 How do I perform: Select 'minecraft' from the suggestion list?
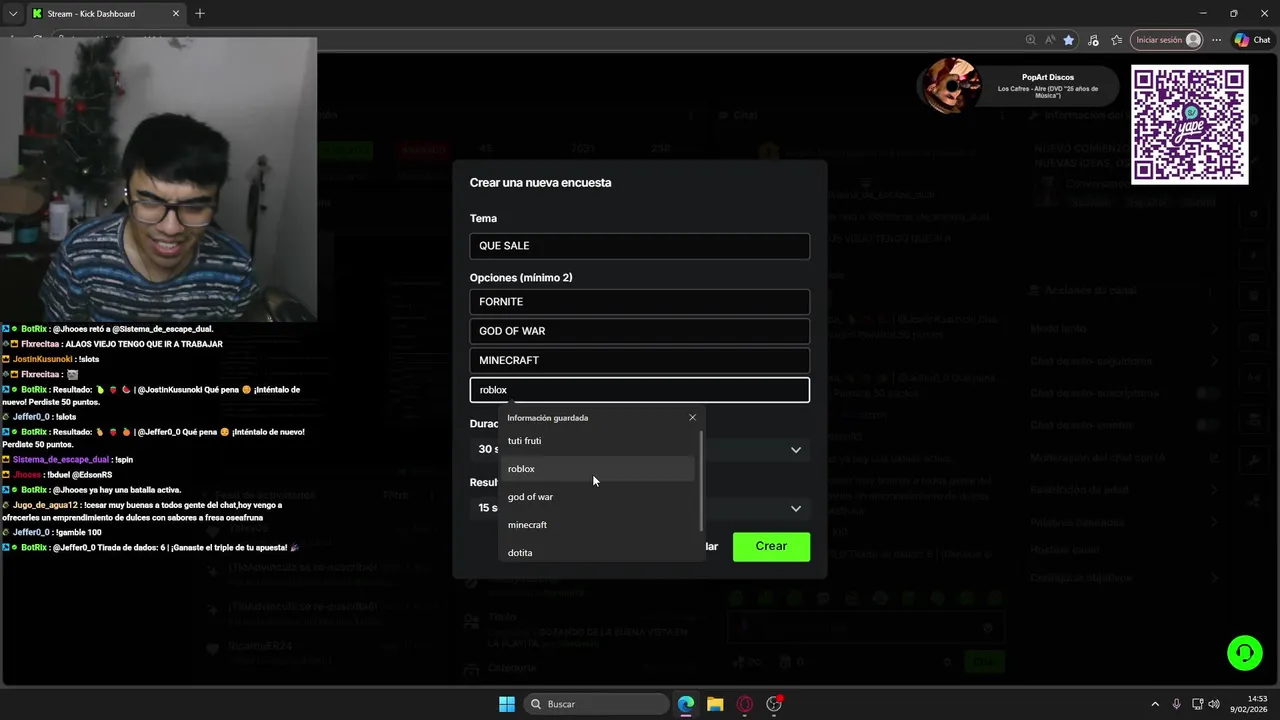tap(597, 525)
